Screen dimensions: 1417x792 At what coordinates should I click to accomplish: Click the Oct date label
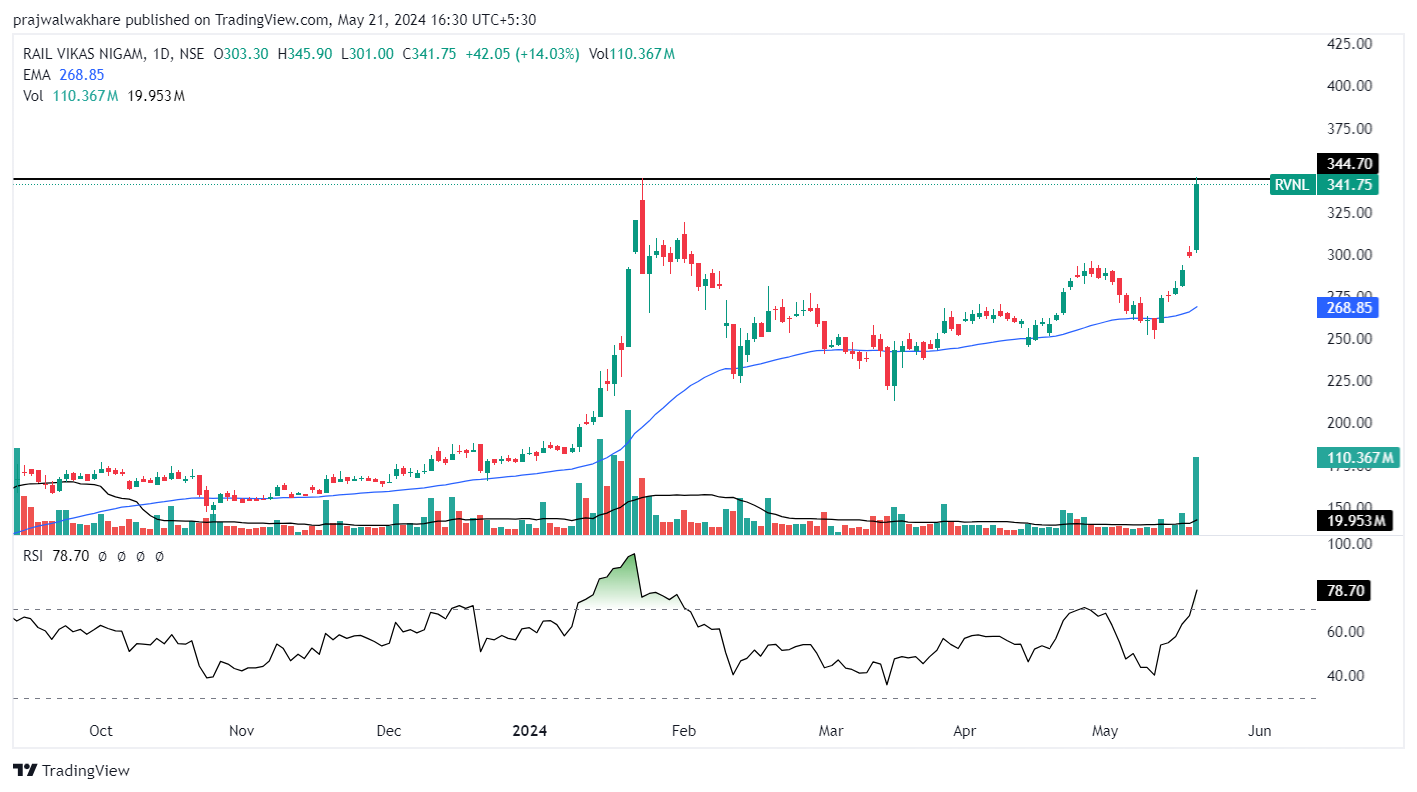click(x=101, y=731)
